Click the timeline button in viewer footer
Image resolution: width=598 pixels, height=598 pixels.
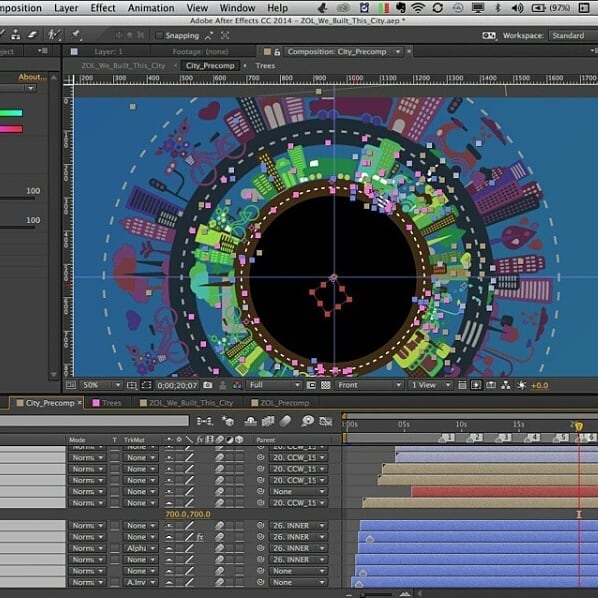[x=491, y=385]
